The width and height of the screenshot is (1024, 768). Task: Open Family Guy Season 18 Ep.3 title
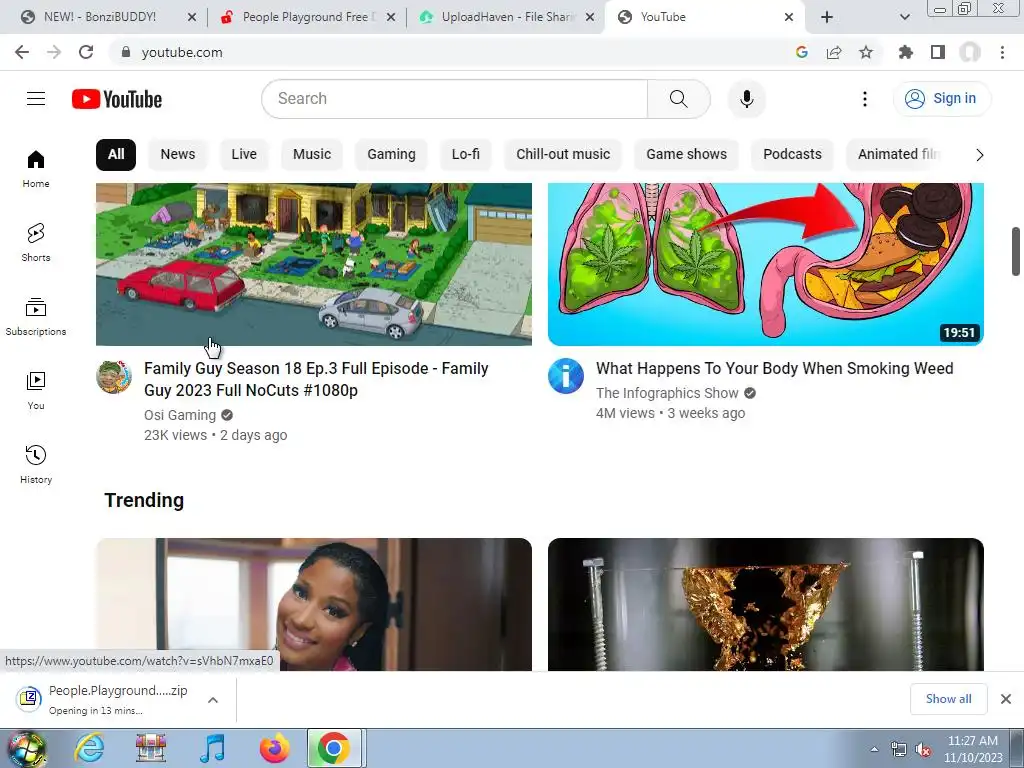click(316, 379)
